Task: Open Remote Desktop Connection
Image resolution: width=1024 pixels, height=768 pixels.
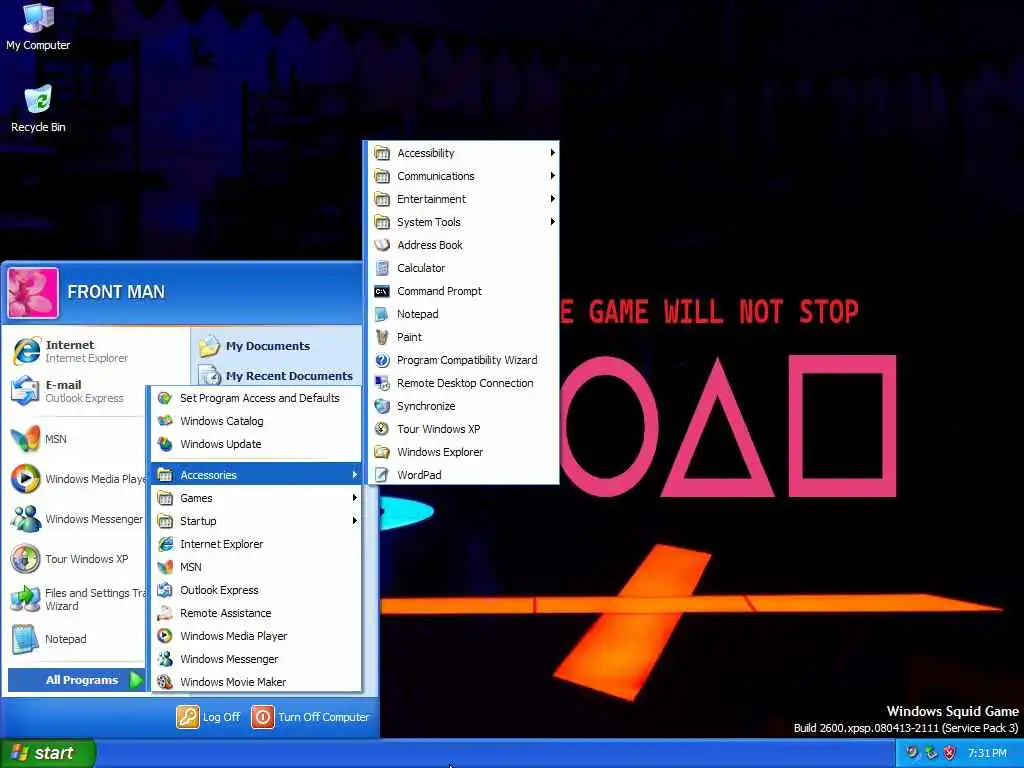Action: point(464,383)
